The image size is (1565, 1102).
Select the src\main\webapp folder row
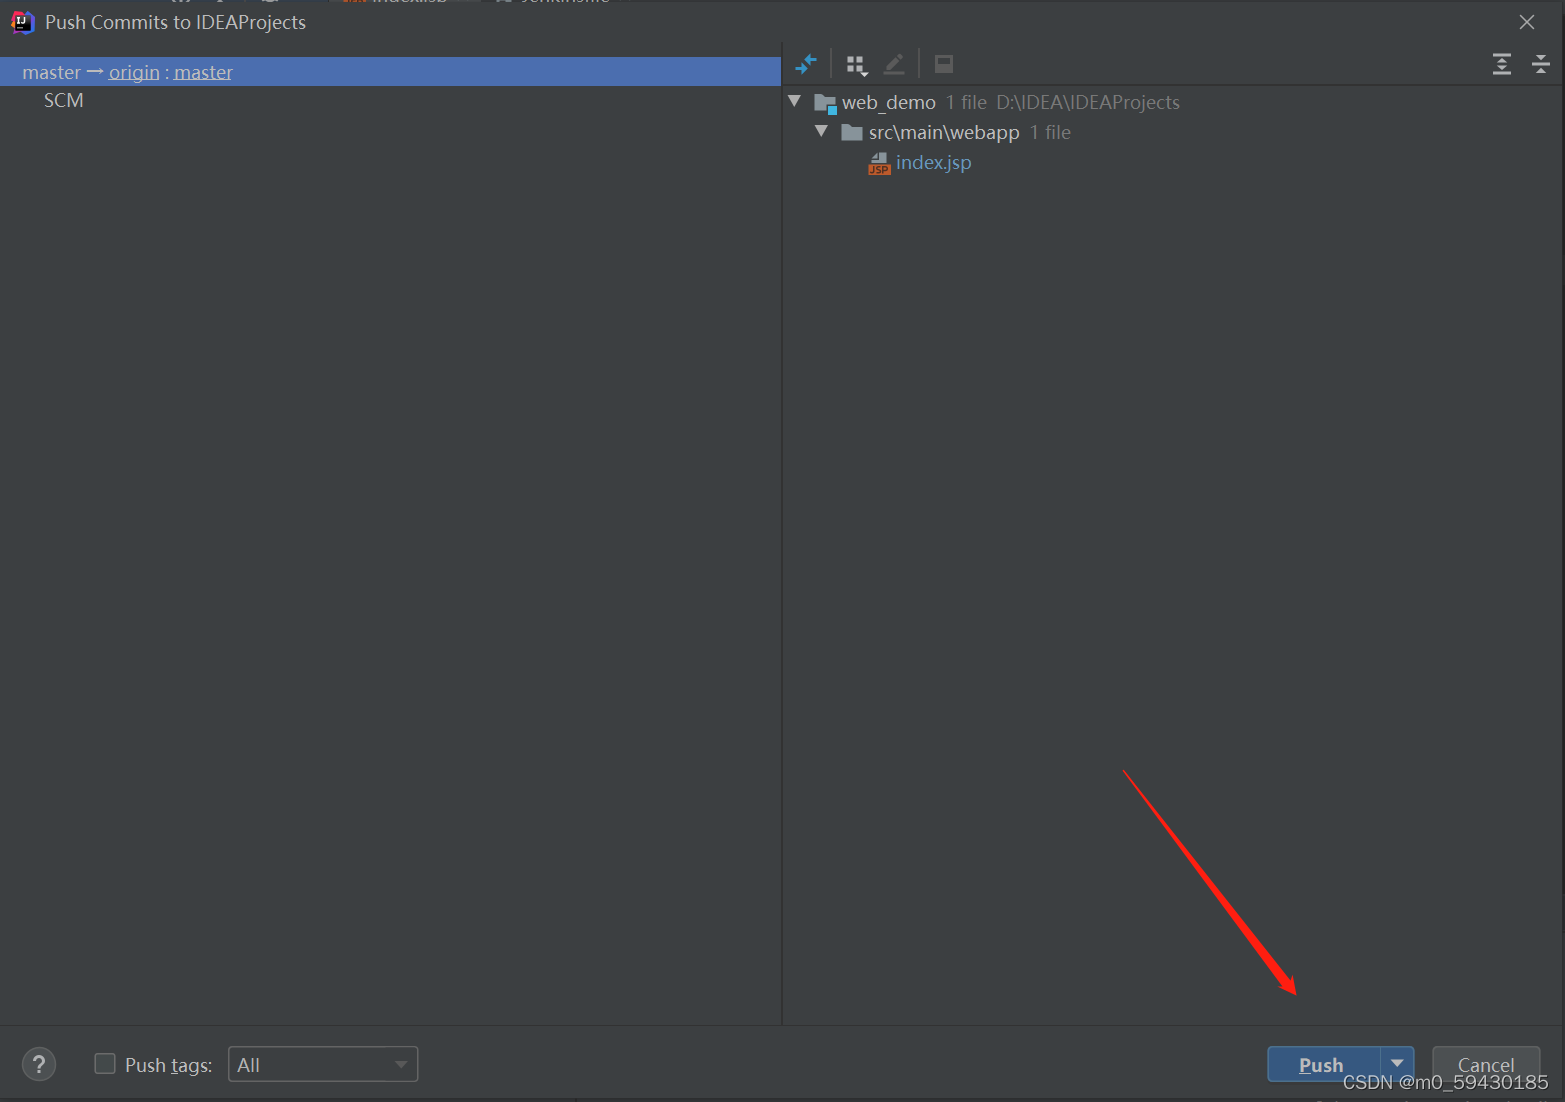1173,132
